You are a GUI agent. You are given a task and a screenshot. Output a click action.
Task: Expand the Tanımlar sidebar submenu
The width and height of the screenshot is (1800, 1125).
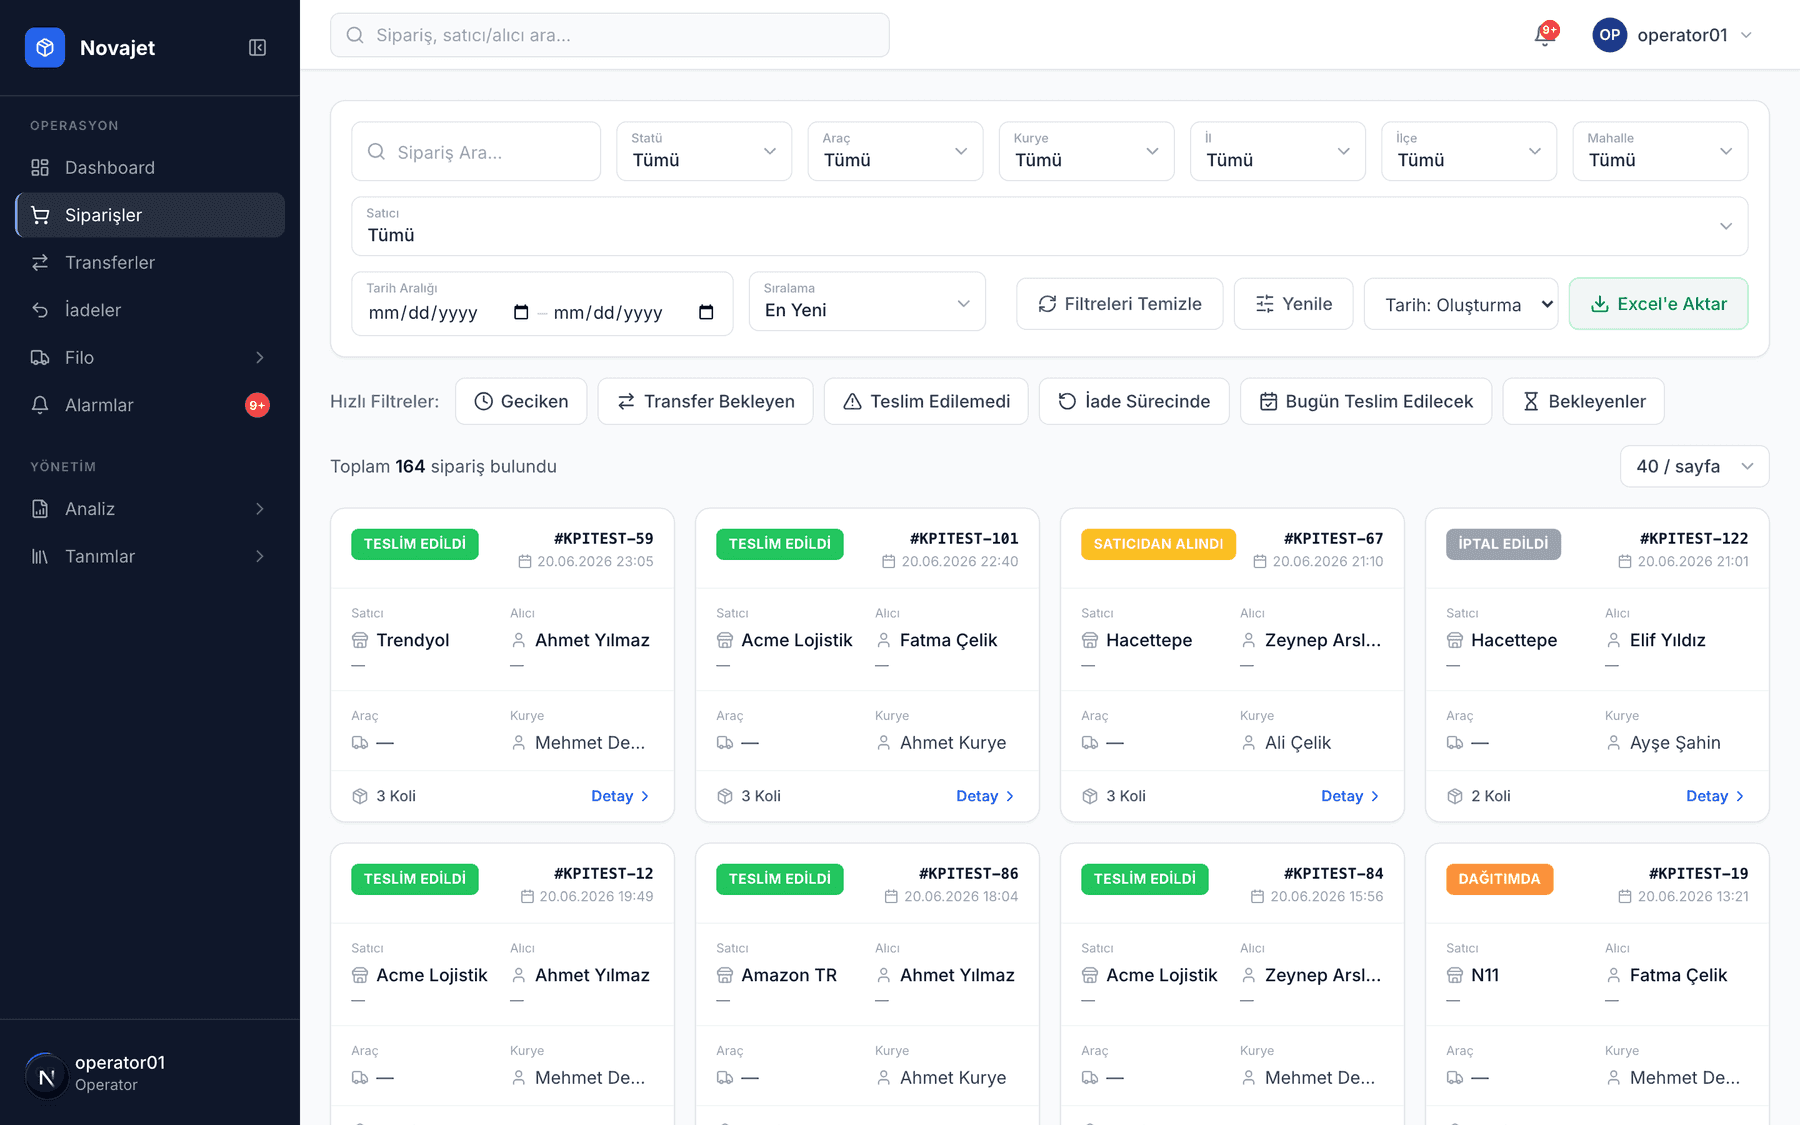point(150,556)
